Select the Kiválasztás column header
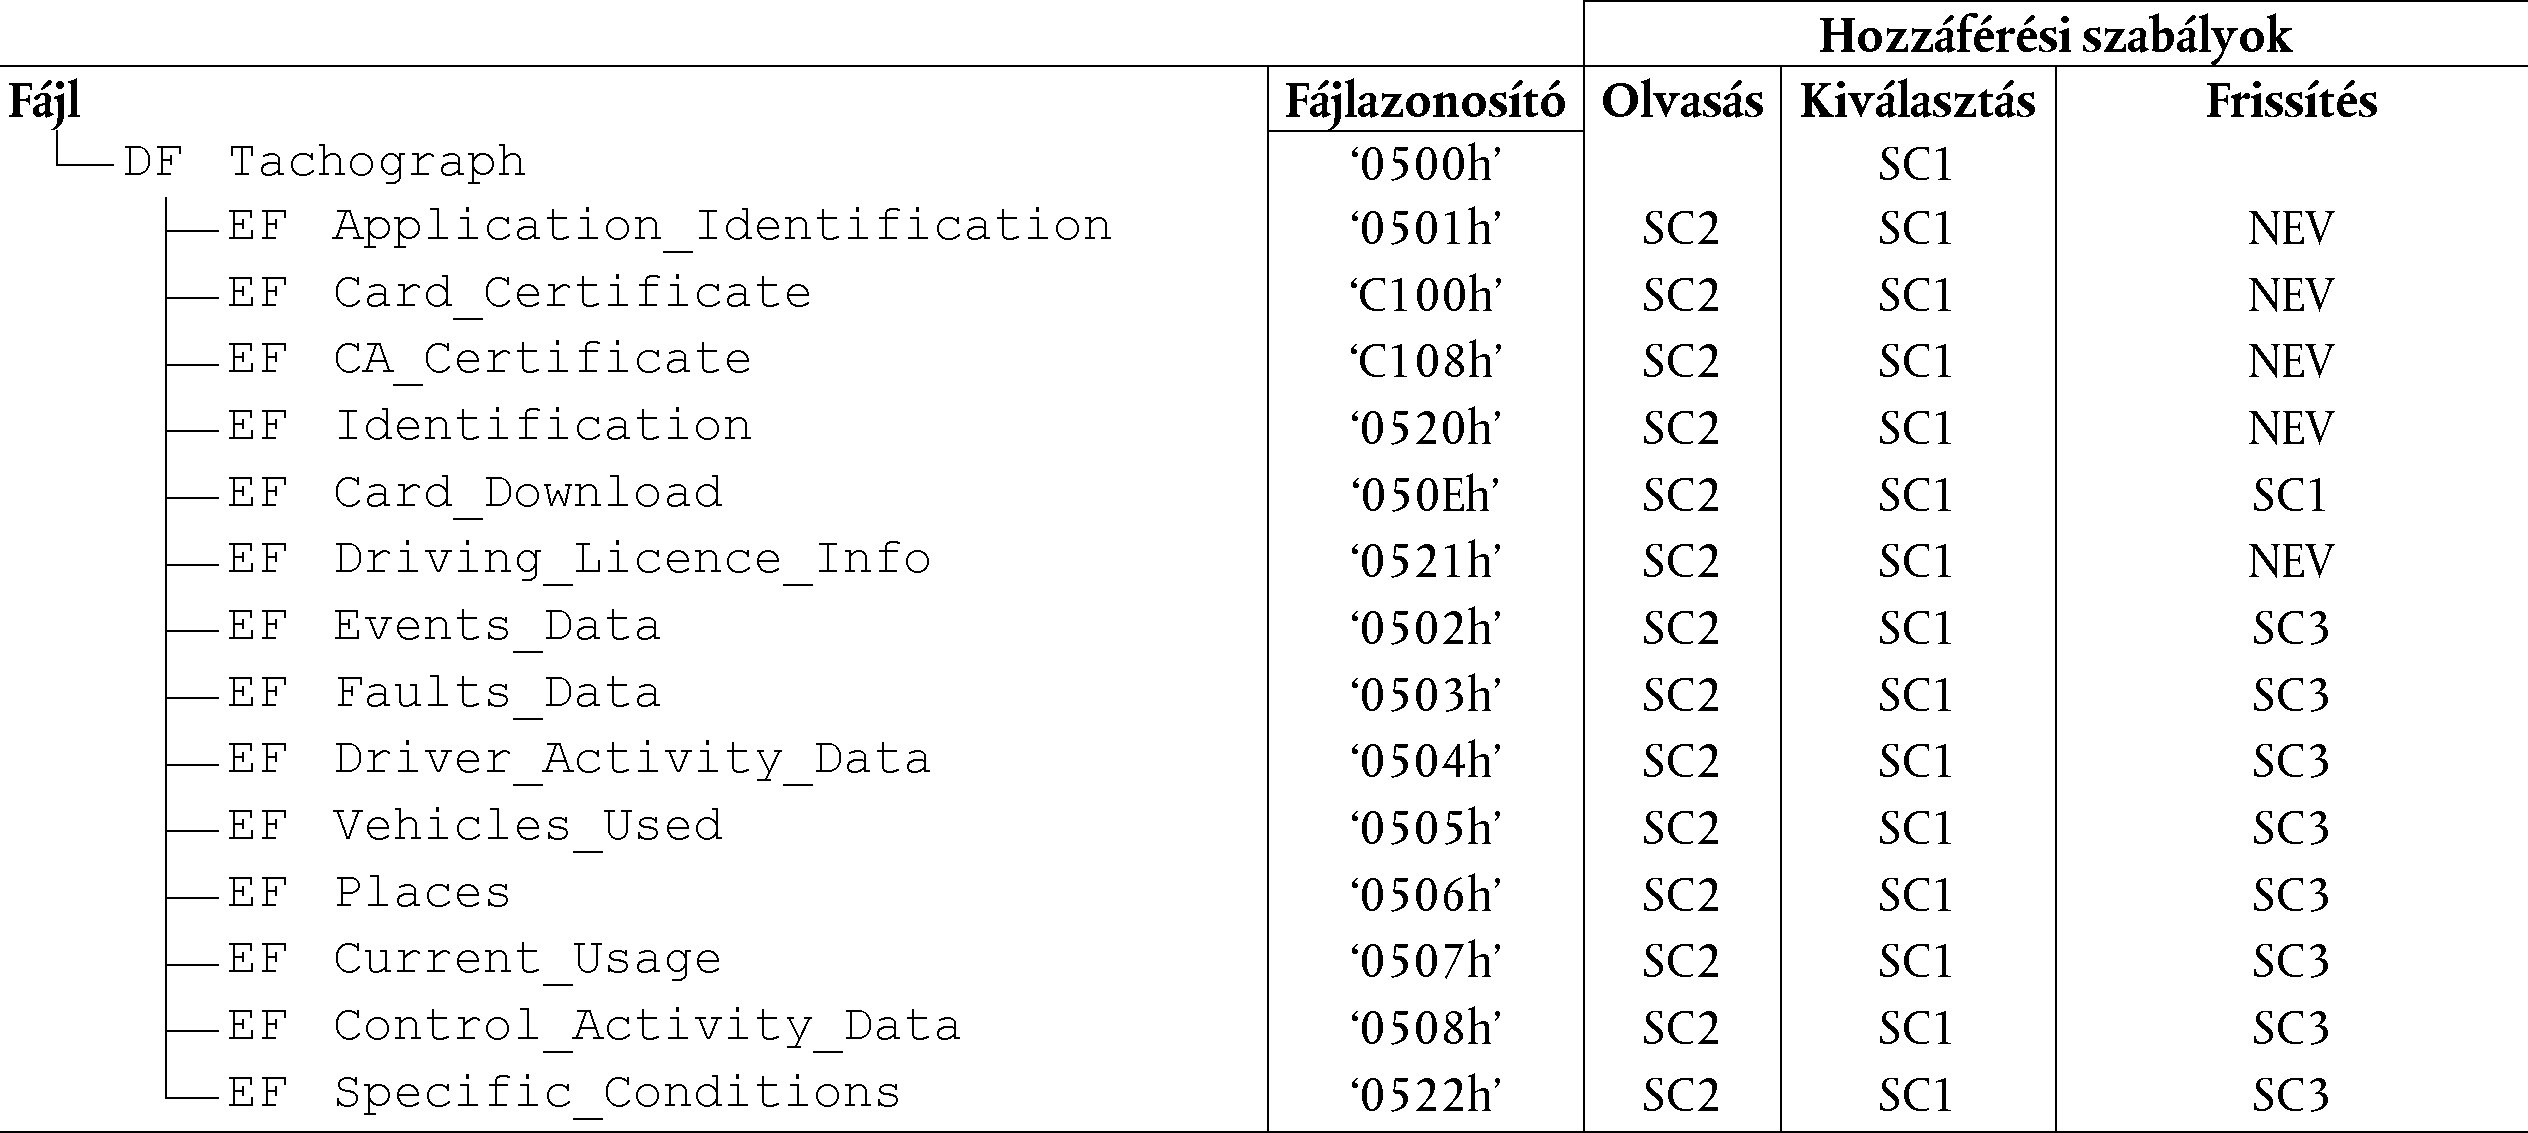The width and height of the screenshot is (2528, 1133). [1918, 101]
